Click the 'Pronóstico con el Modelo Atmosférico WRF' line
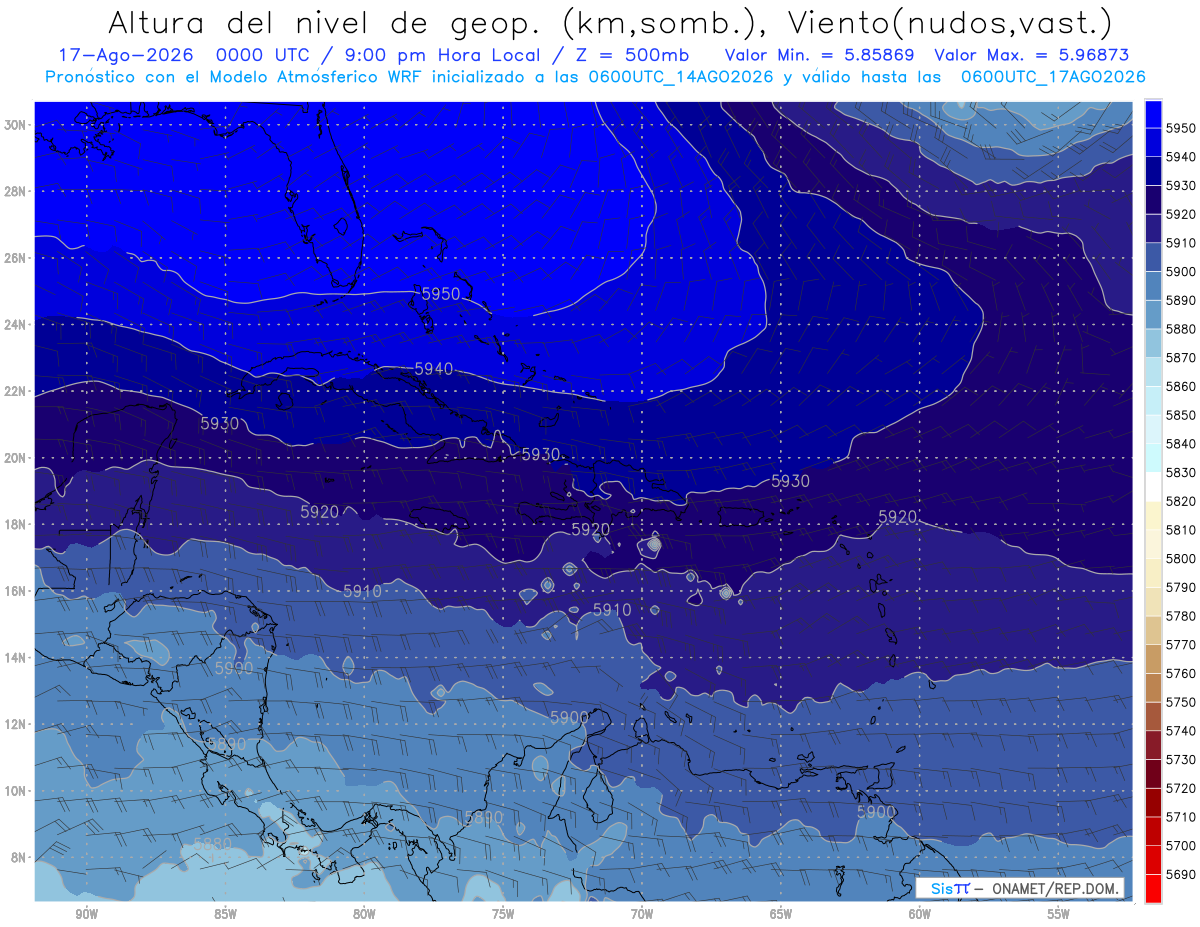This screenshot has width=1200, height=927. click(236, 77)
